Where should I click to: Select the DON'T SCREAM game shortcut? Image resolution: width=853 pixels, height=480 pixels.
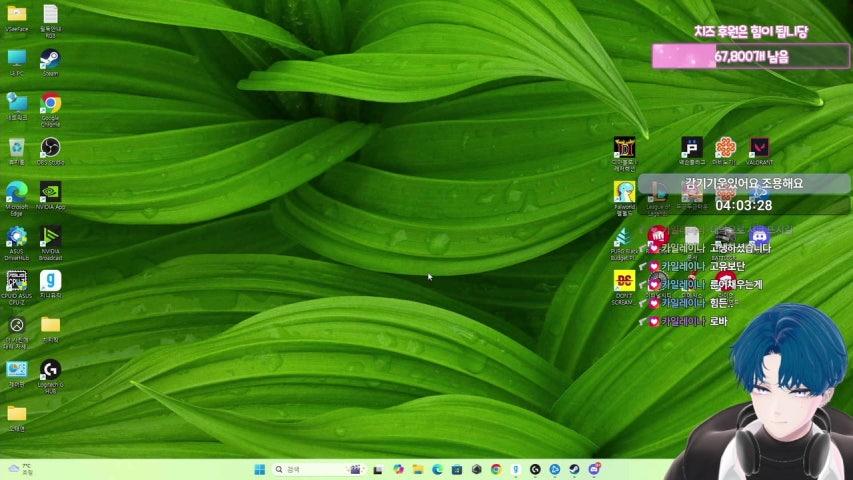[624, 281]
